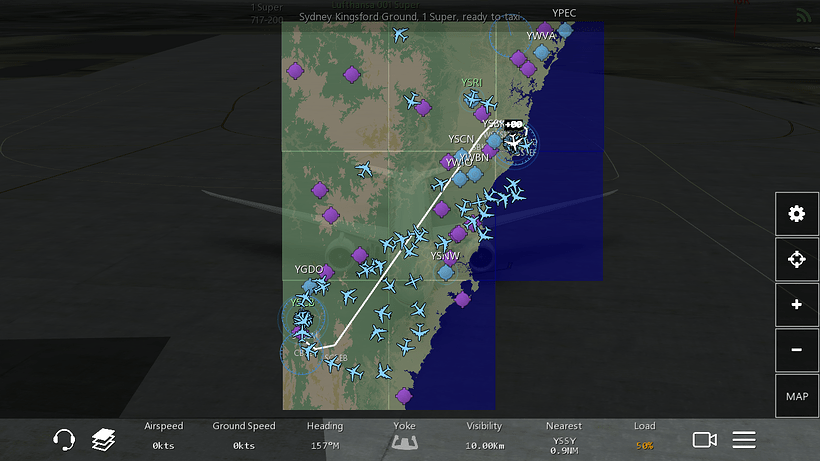820x461 pixels.
Task: Click the Load 50% readout
Action: click(x=644, y=436)
